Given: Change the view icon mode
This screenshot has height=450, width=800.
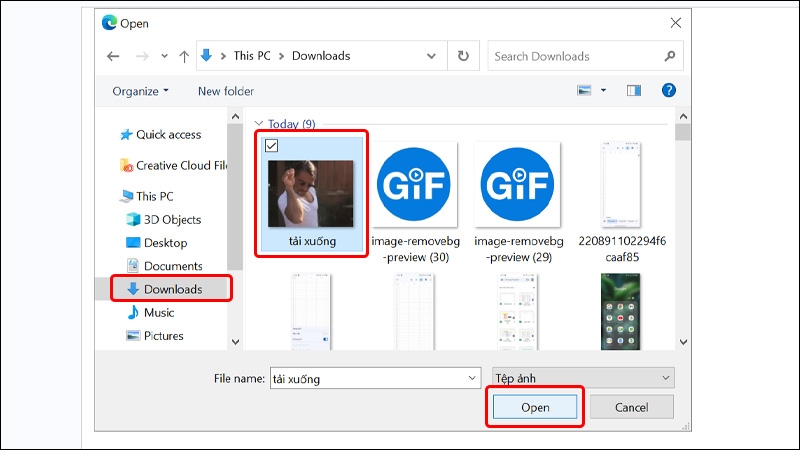Looking at the screenshot, I should pos(584,91).
